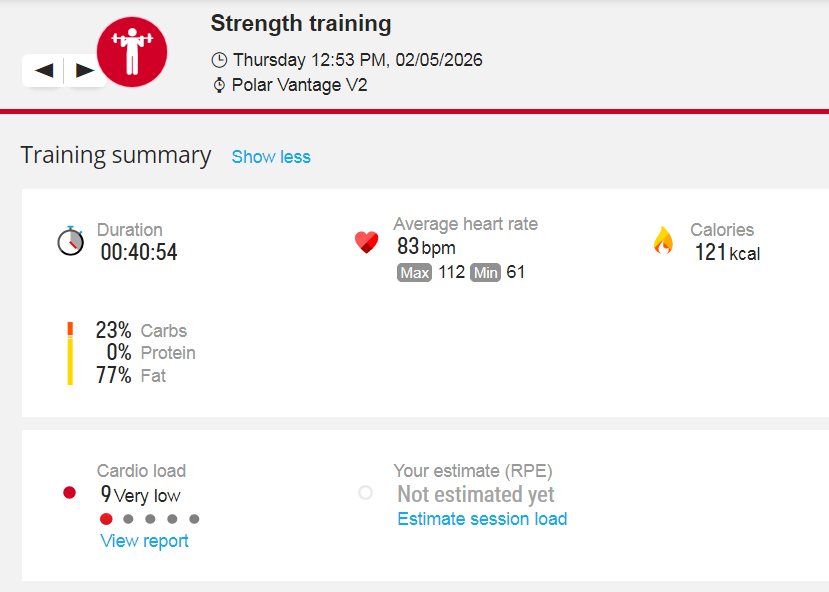Click the stopwatch duration icon
Screen dimensions: 829x592
point(70,241)
